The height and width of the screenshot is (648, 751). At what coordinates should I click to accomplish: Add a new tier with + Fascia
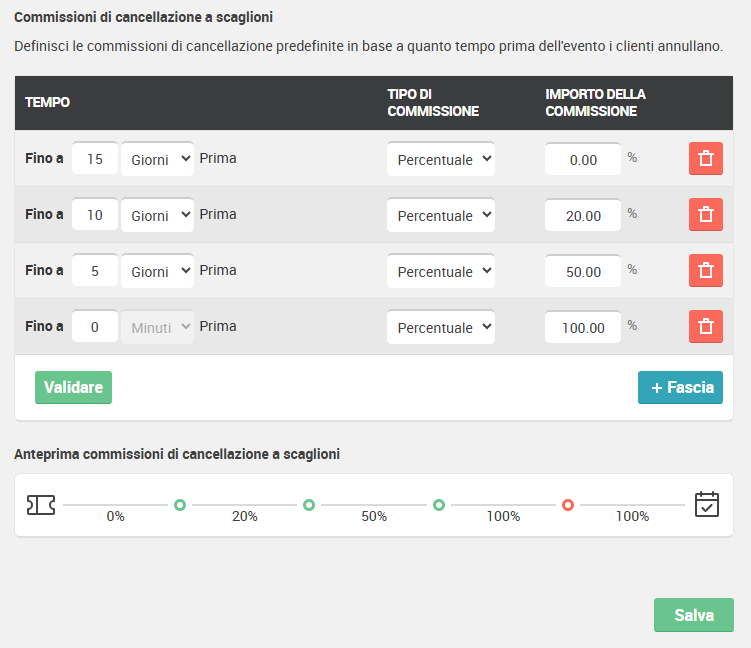[x=680, y=387]
